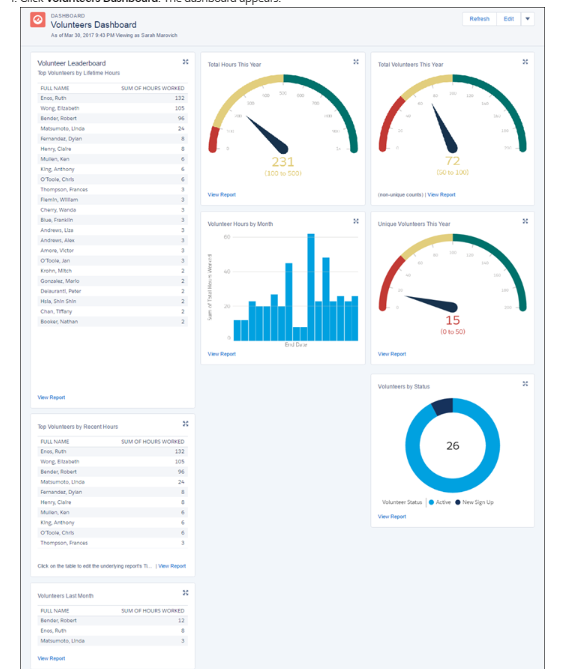Click the Edit button
This screenshot has width=571, height=669.
(x=509, y=19)
